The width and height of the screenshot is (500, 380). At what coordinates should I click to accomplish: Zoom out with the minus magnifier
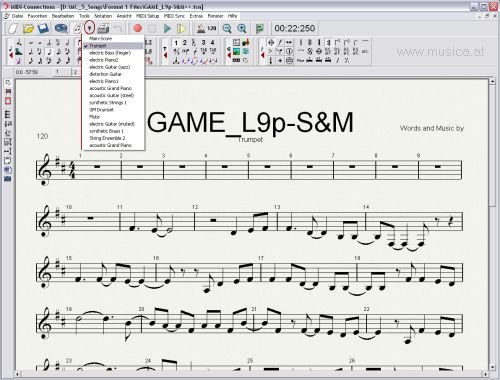coord(227,29)
